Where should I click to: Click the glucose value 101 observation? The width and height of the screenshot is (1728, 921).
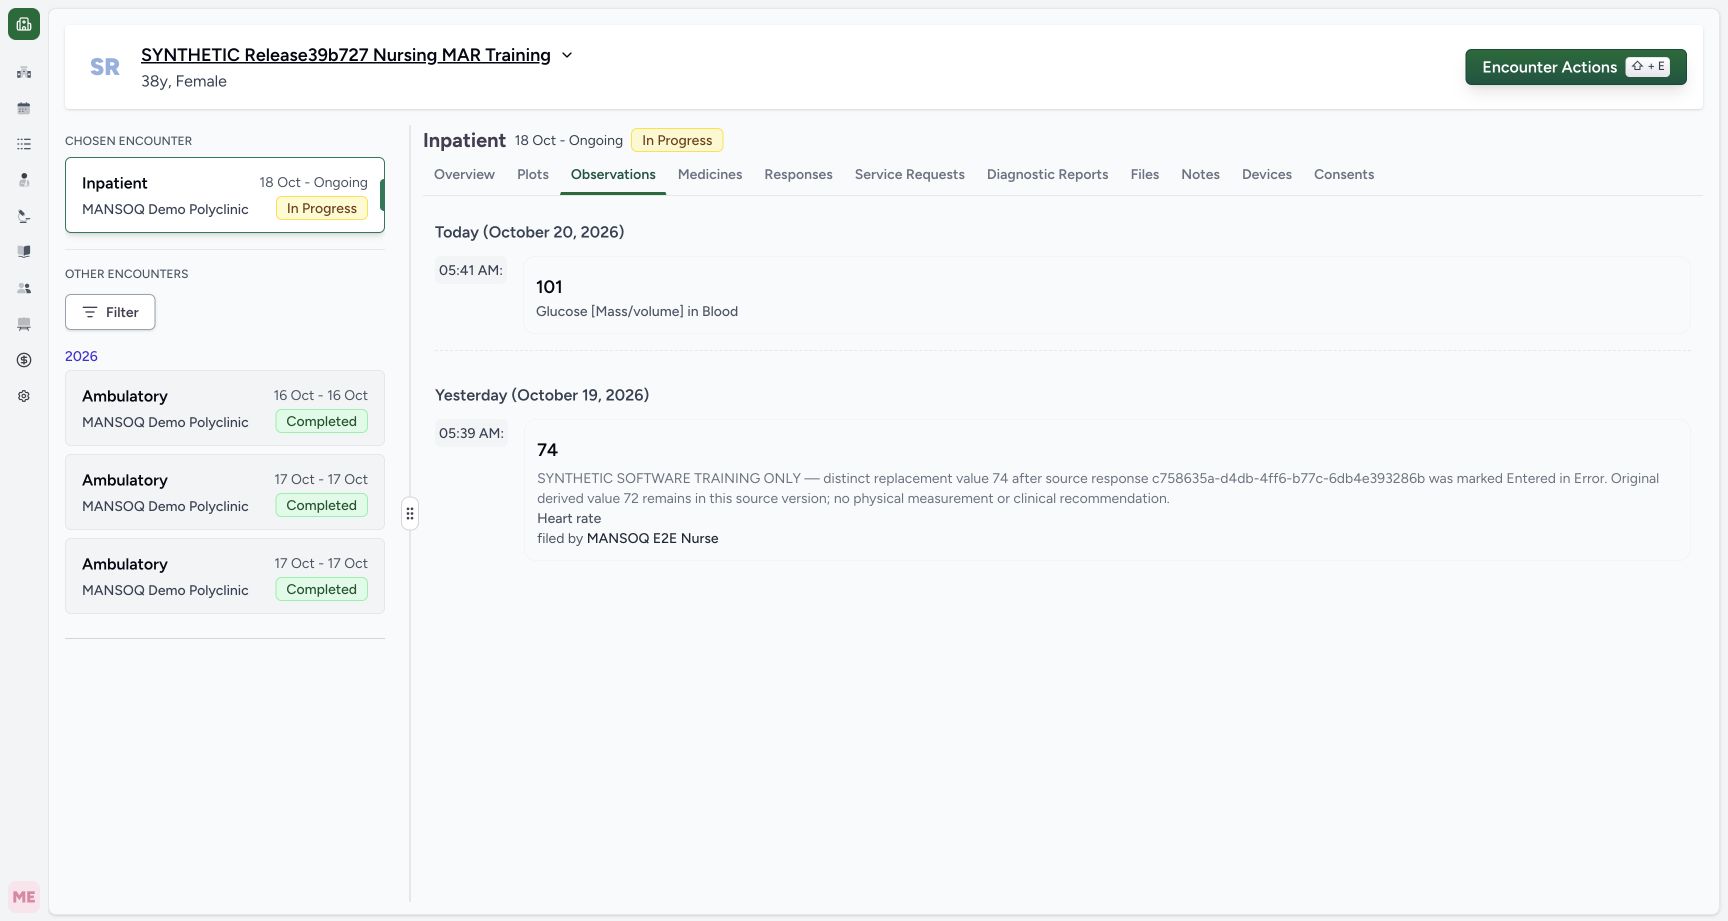pos(549,287)
